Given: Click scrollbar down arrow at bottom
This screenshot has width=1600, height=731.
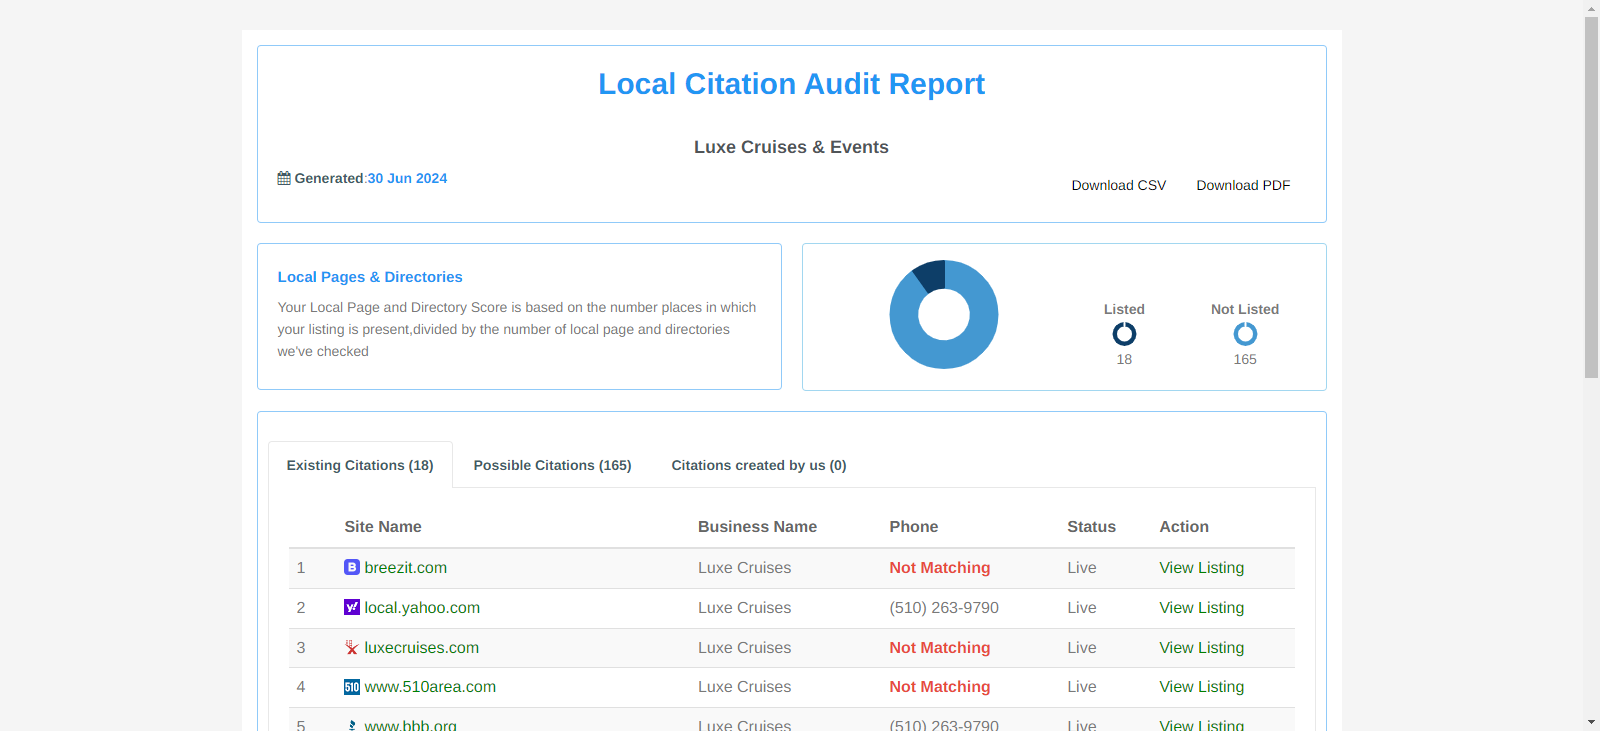Looking at the screenshot, I should point(1591,722).
